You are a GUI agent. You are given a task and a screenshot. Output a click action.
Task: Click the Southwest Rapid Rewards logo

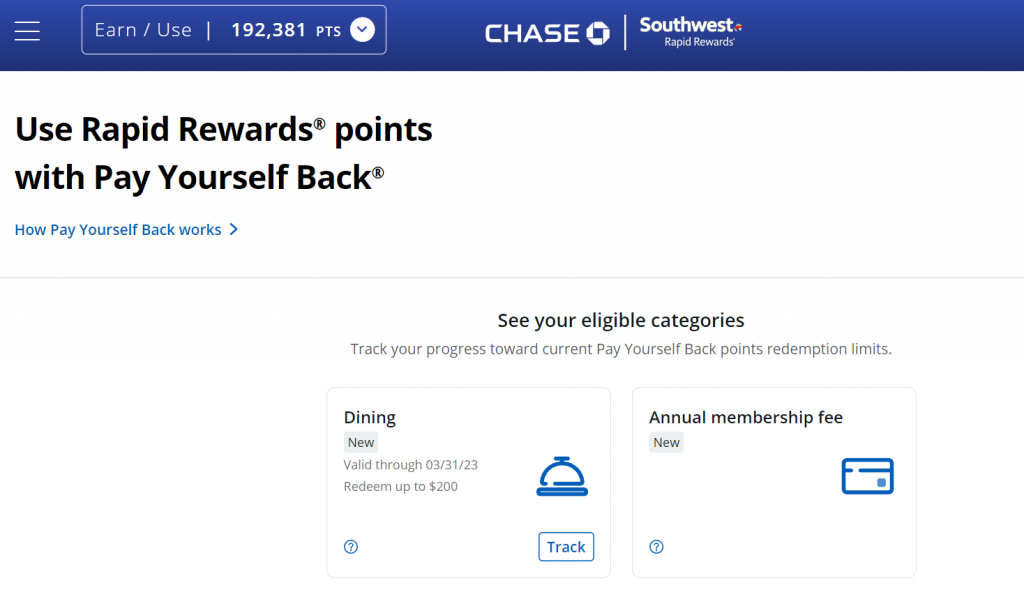tap(689, 31)
